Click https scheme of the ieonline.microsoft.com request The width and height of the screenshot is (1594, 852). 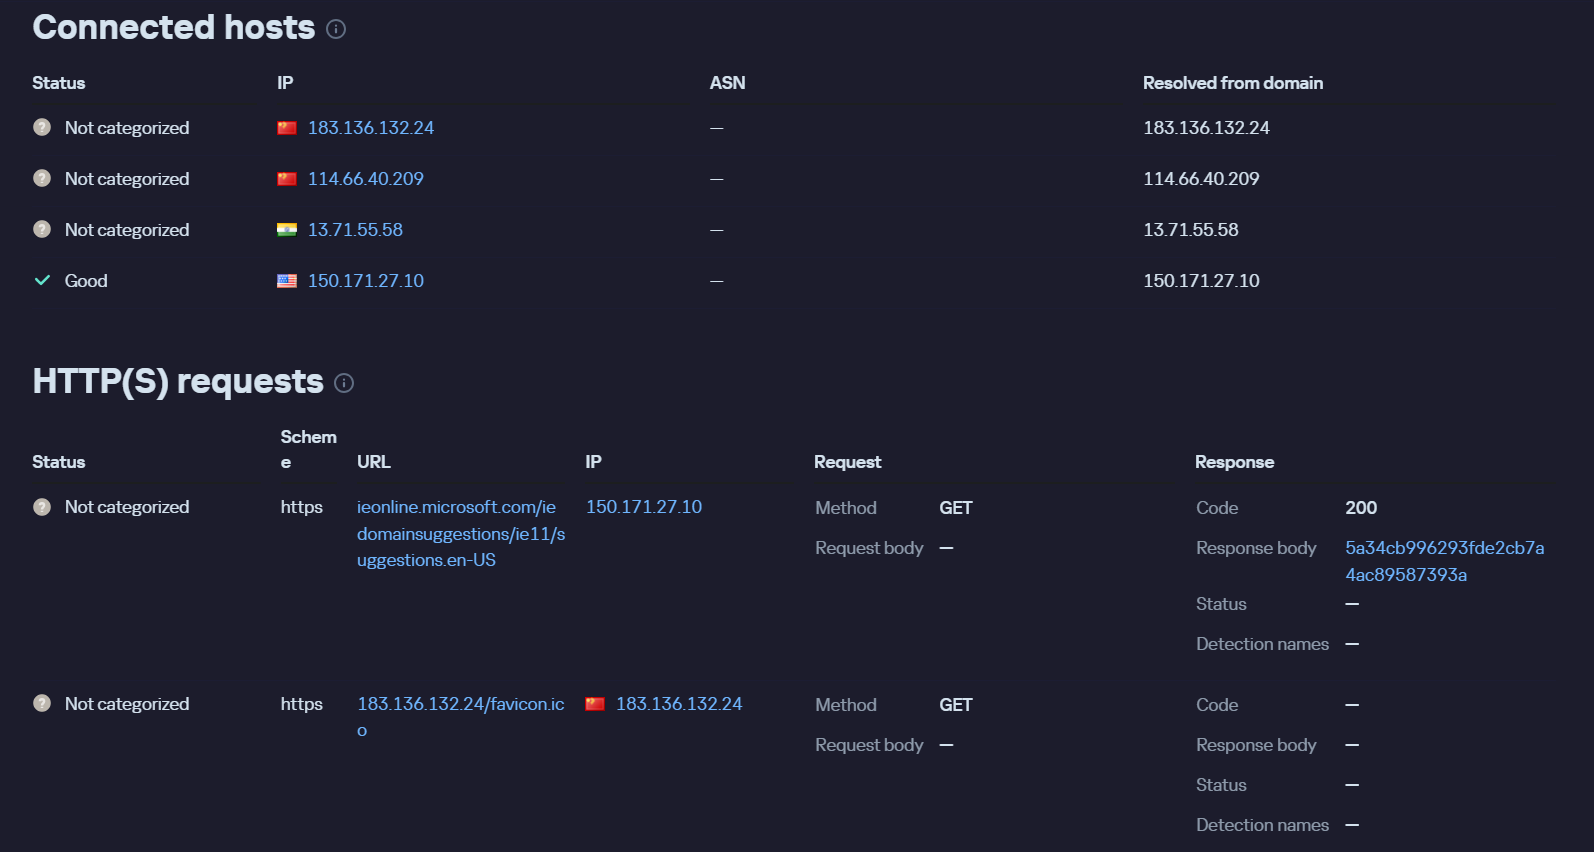pos(302,507)
